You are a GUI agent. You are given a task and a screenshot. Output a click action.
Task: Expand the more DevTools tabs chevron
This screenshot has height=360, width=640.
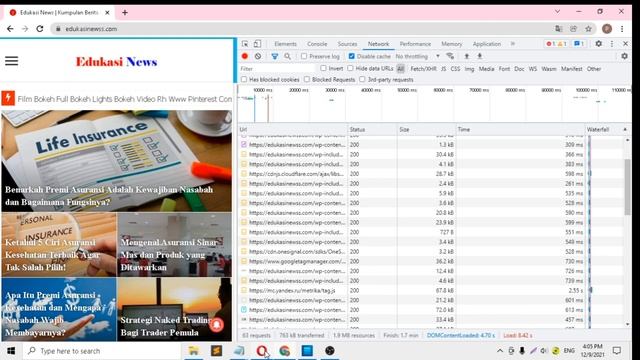513,44
